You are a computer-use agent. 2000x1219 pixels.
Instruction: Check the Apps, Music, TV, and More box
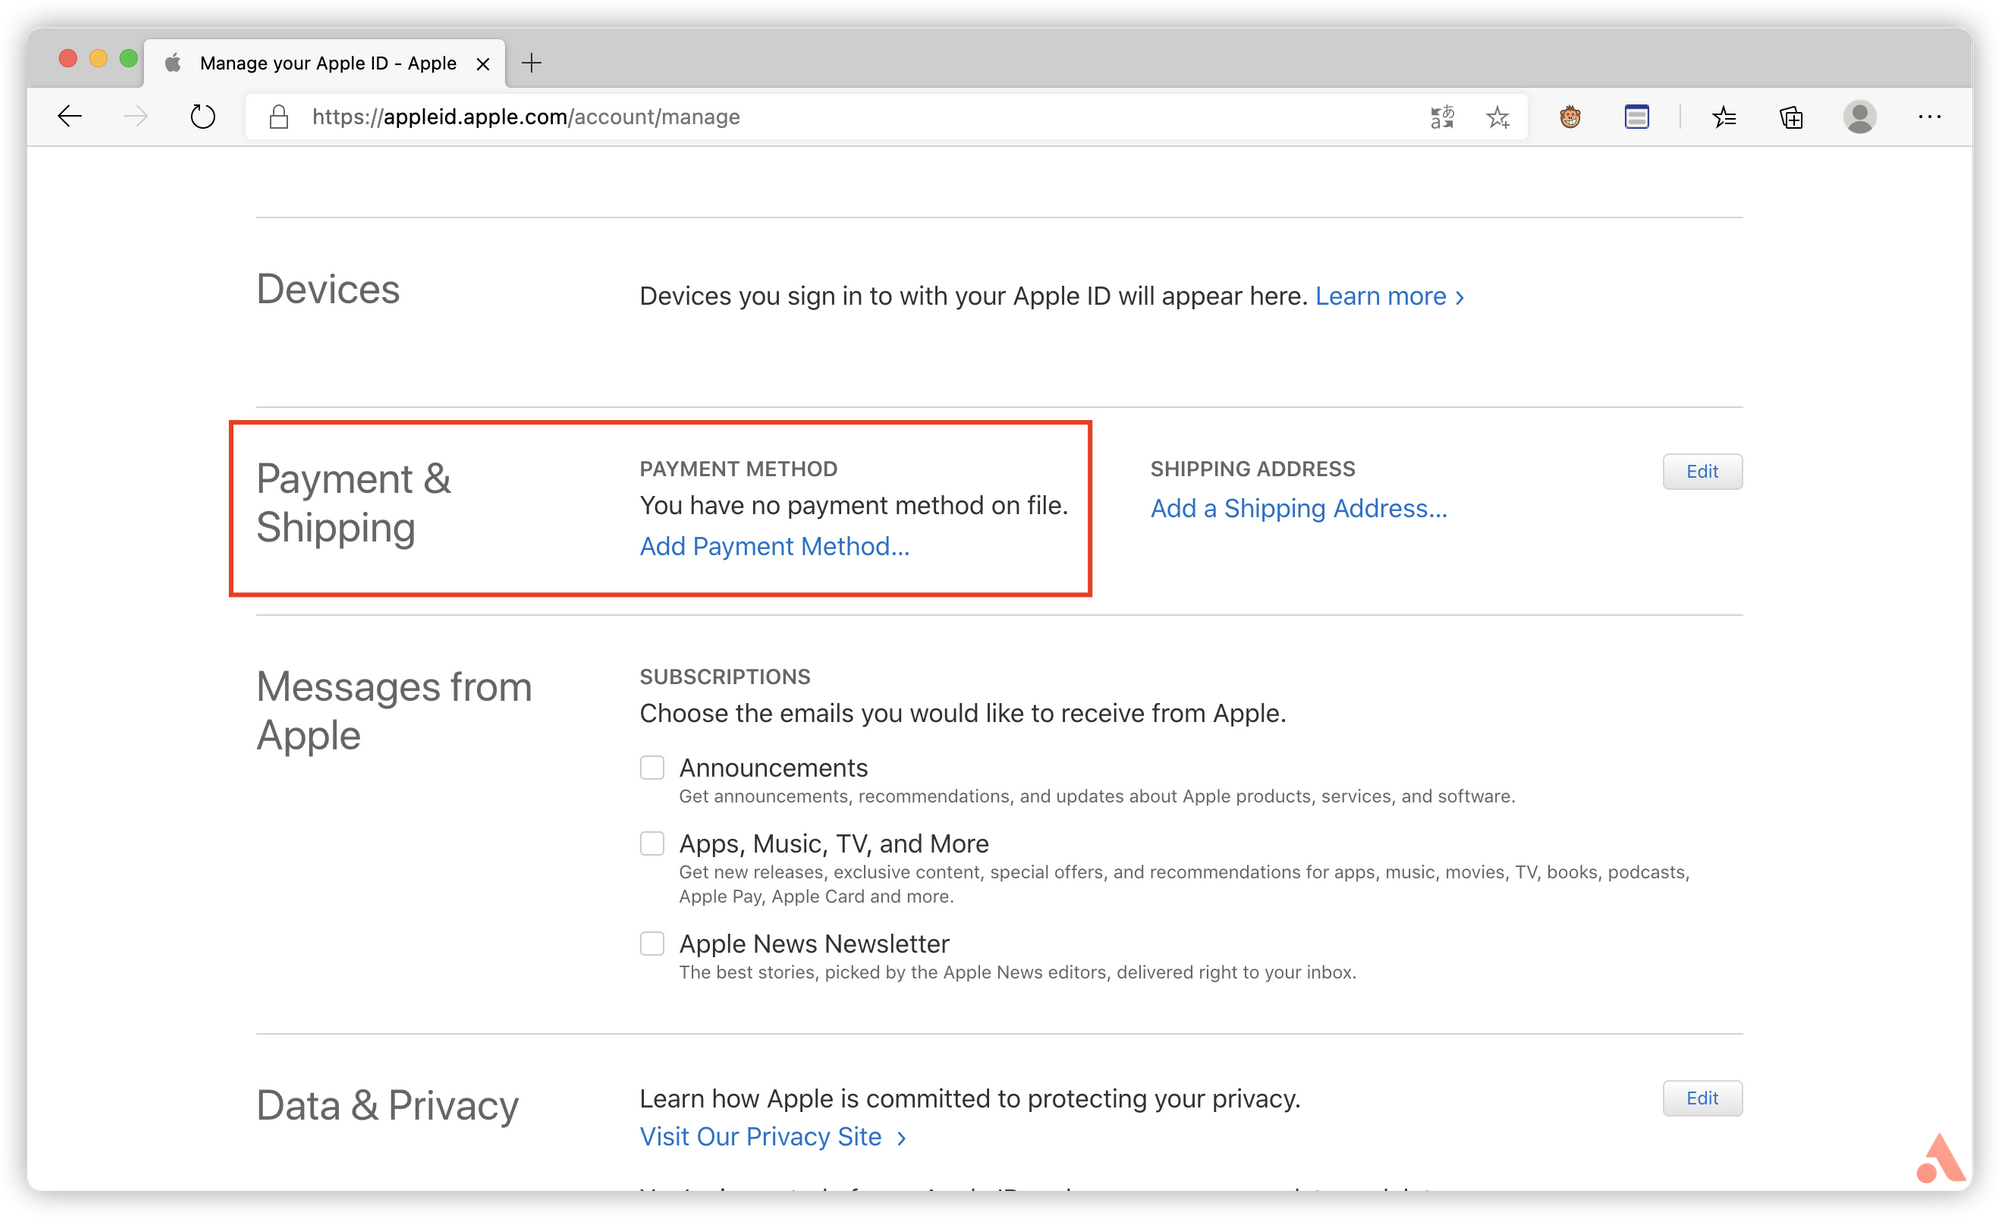(x=651, y=843)
